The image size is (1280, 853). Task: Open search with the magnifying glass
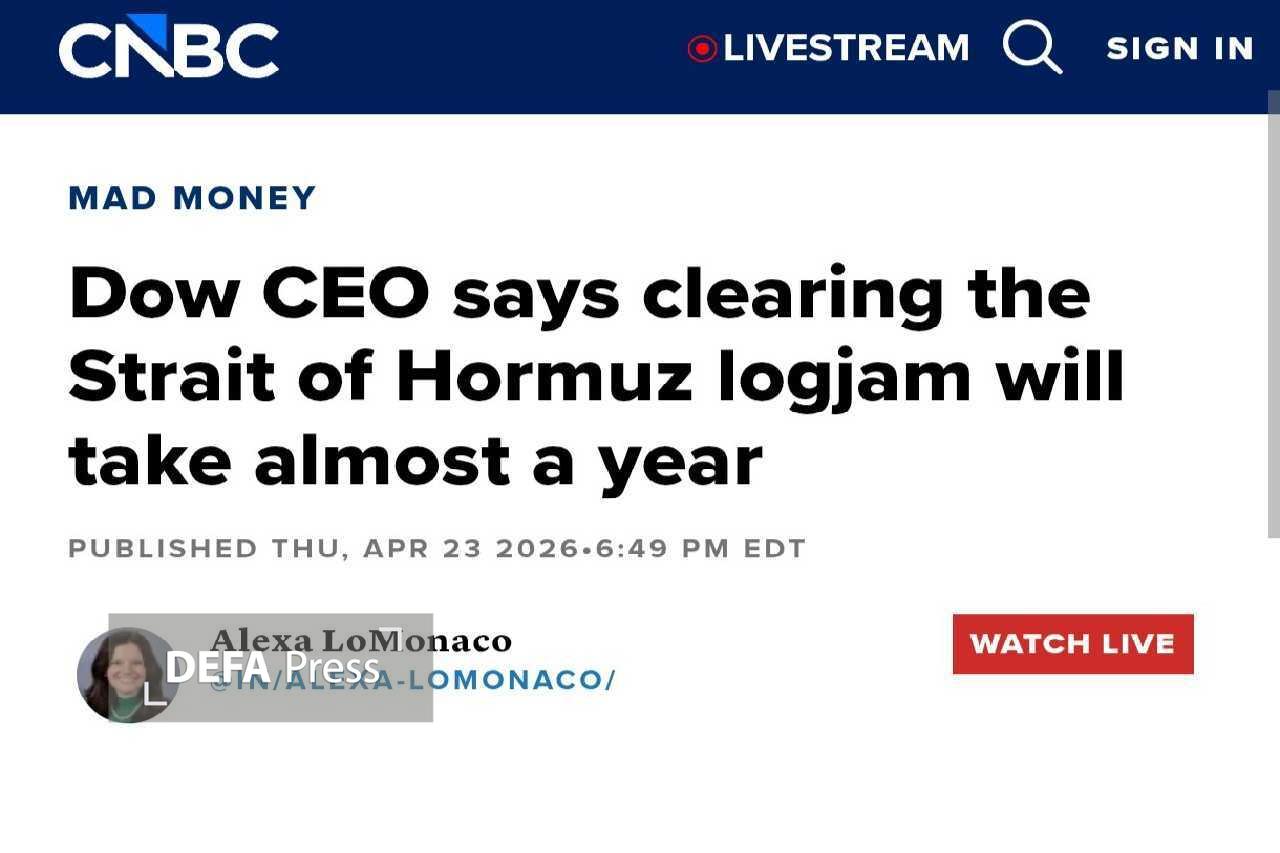point(1031,47)
